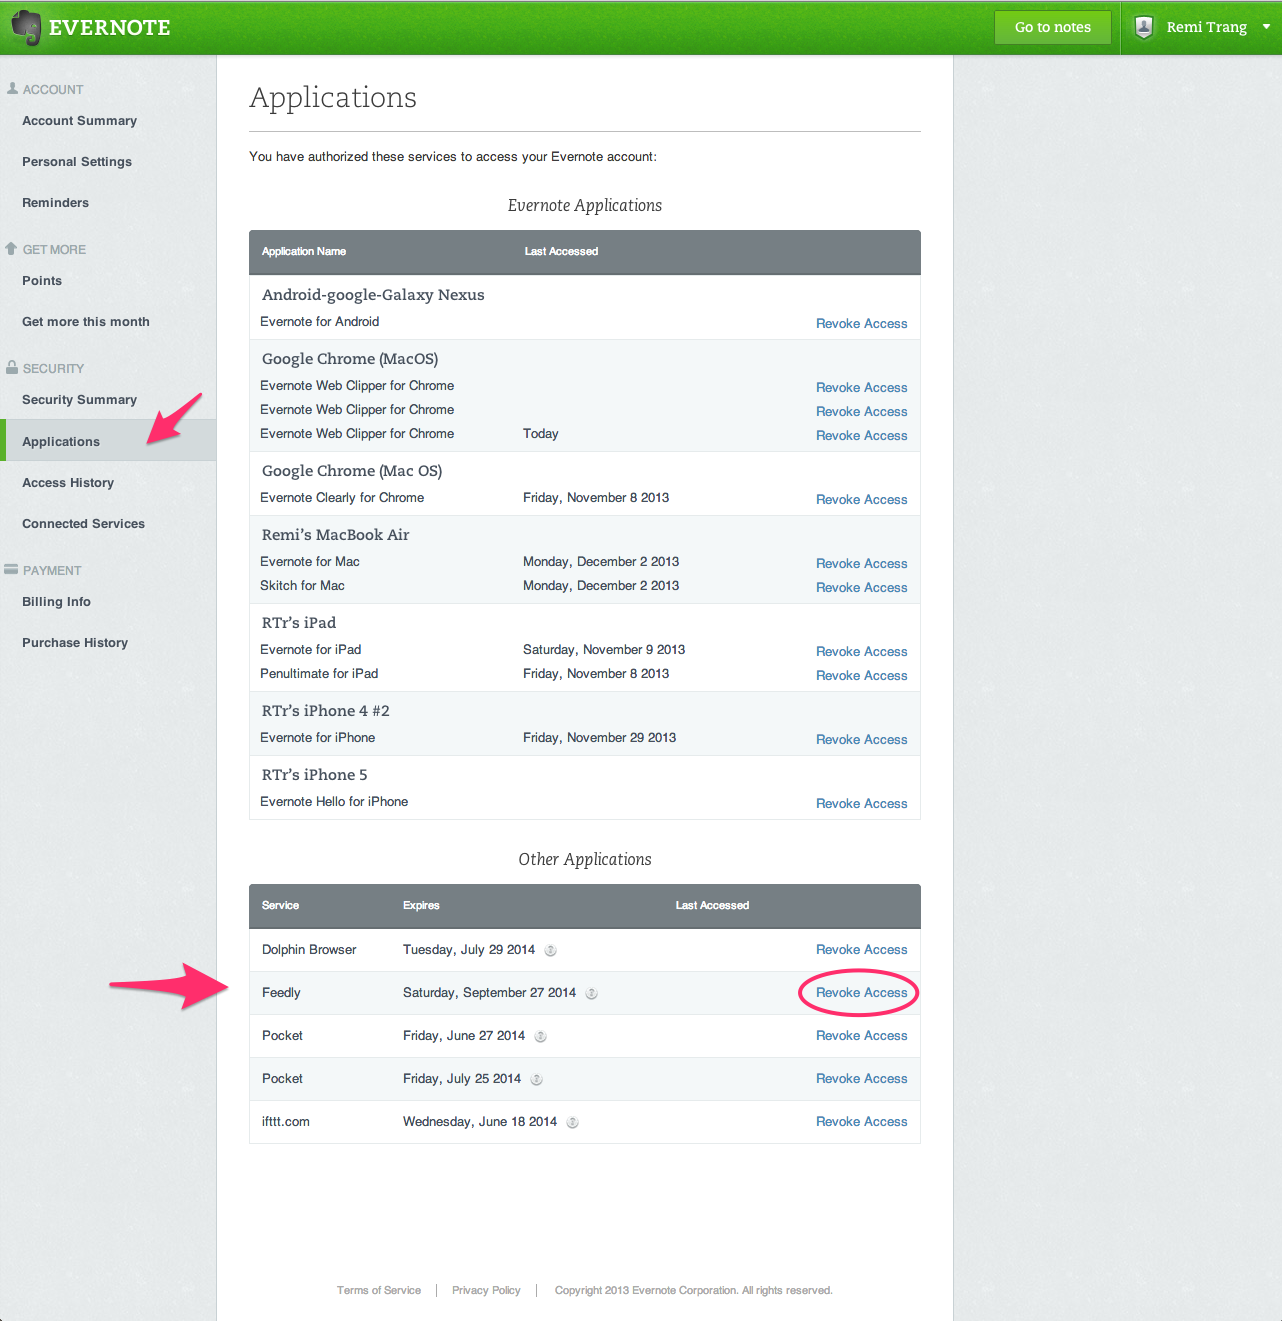
Task: Click the RTr's iPhone 5 heading
Action: pyautogui.click(x=315, y=775)
